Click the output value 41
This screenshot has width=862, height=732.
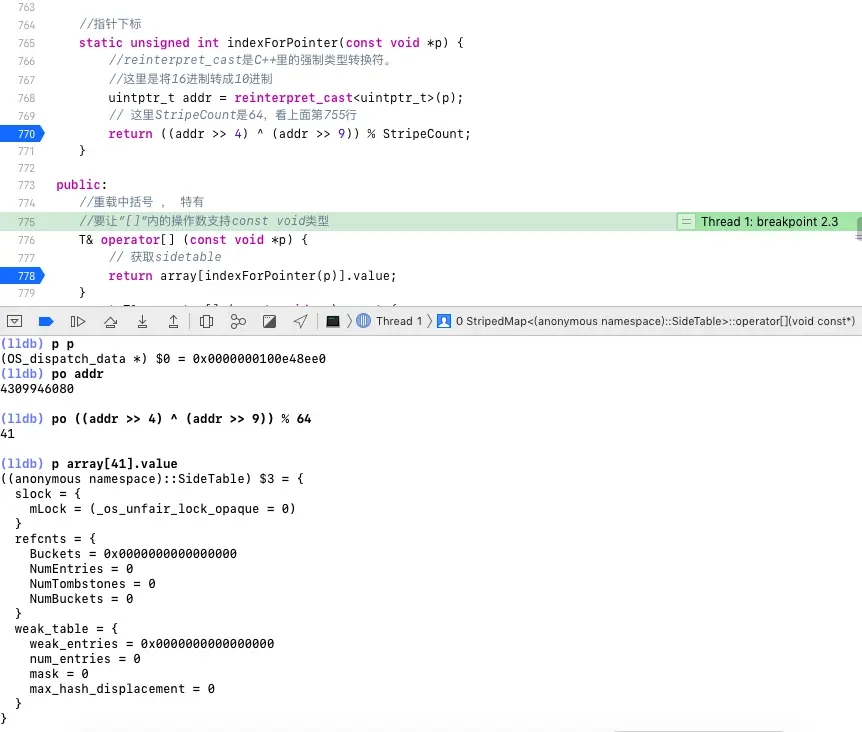8,434
